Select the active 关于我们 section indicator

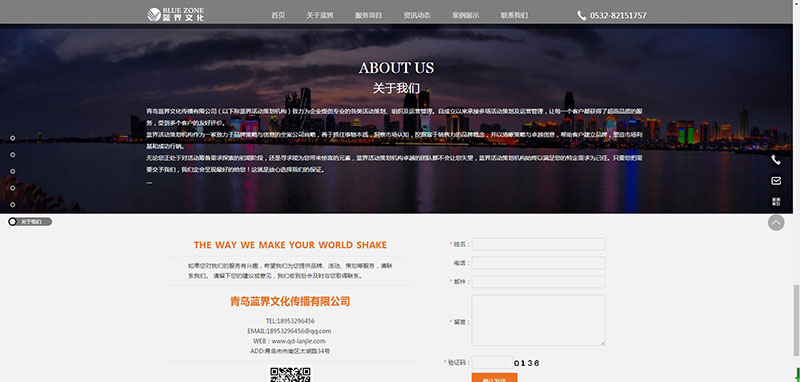pyautogui.click(x=30, y=222)
